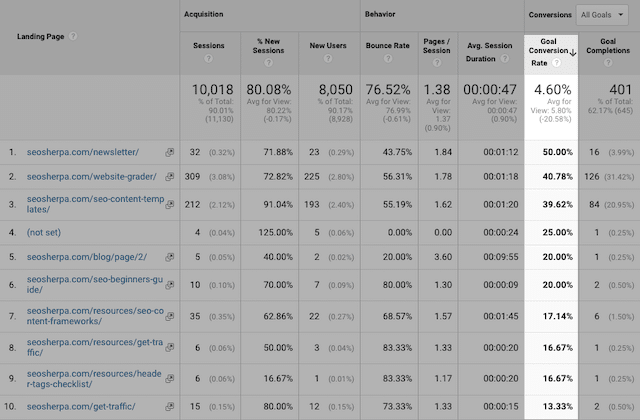Select the 125.00% new sessions cell
Viewport: 640px width, 420px height.
[x=276, y=233]
